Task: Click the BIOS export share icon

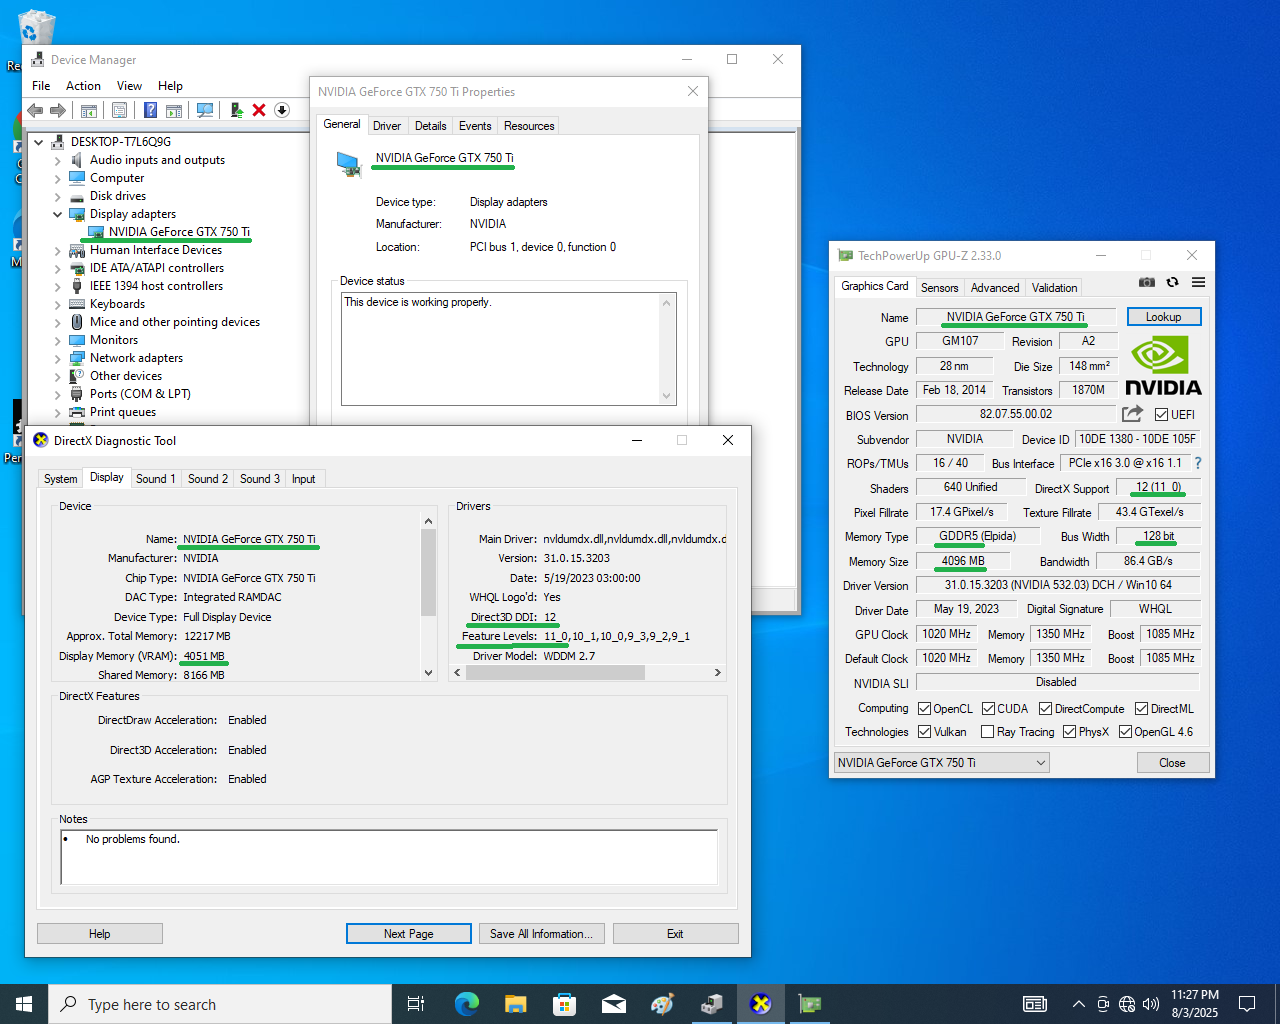Action: pyautogui.click(x=1132, y=414)
